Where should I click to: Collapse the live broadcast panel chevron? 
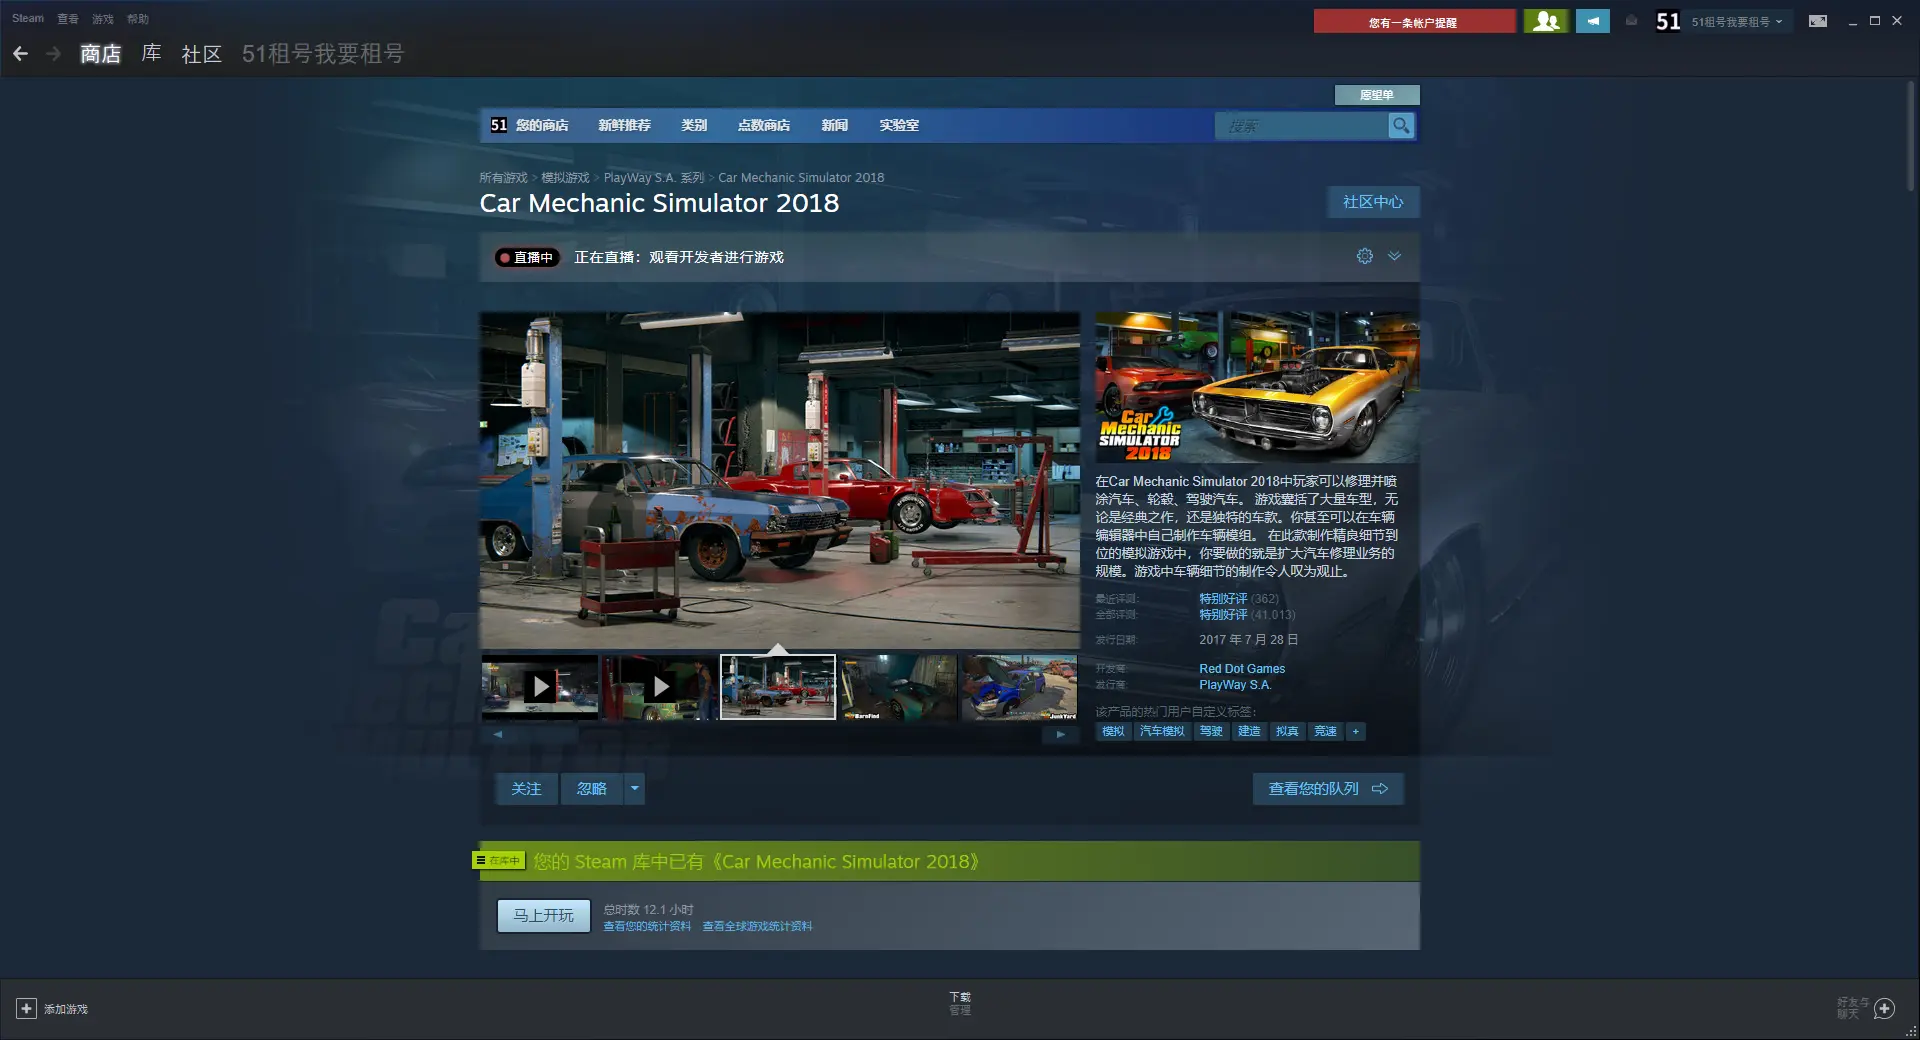1394,256
